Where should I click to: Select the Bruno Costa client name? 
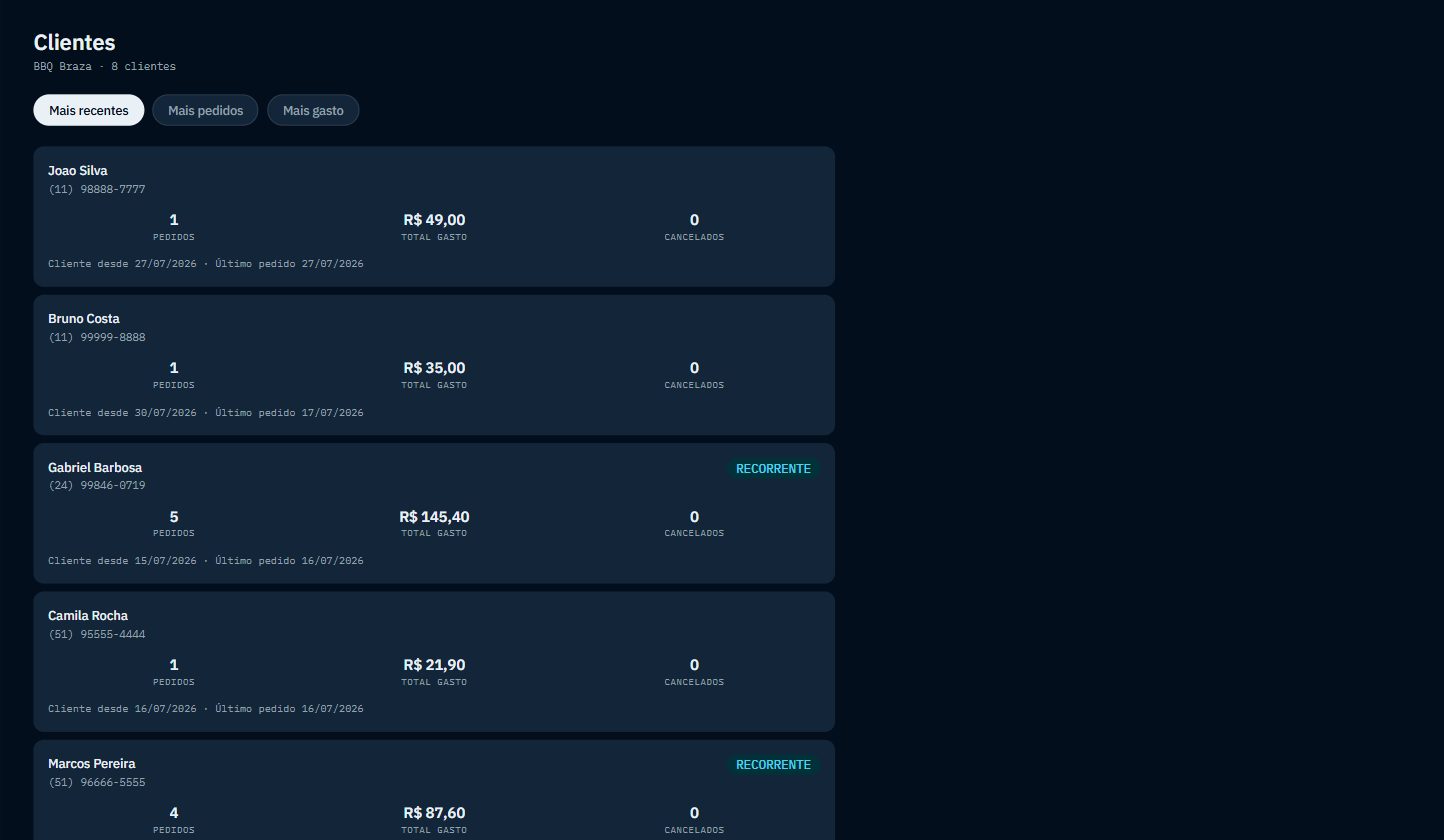(x=84, y=319)
